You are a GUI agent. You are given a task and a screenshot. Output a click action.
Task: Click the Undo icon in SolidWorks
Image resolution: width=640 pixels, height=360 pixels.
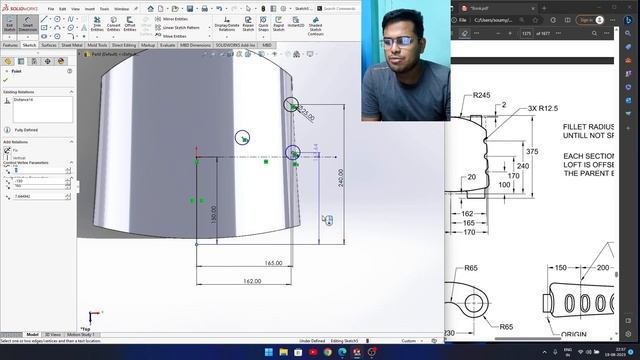(x=219, y=9)
